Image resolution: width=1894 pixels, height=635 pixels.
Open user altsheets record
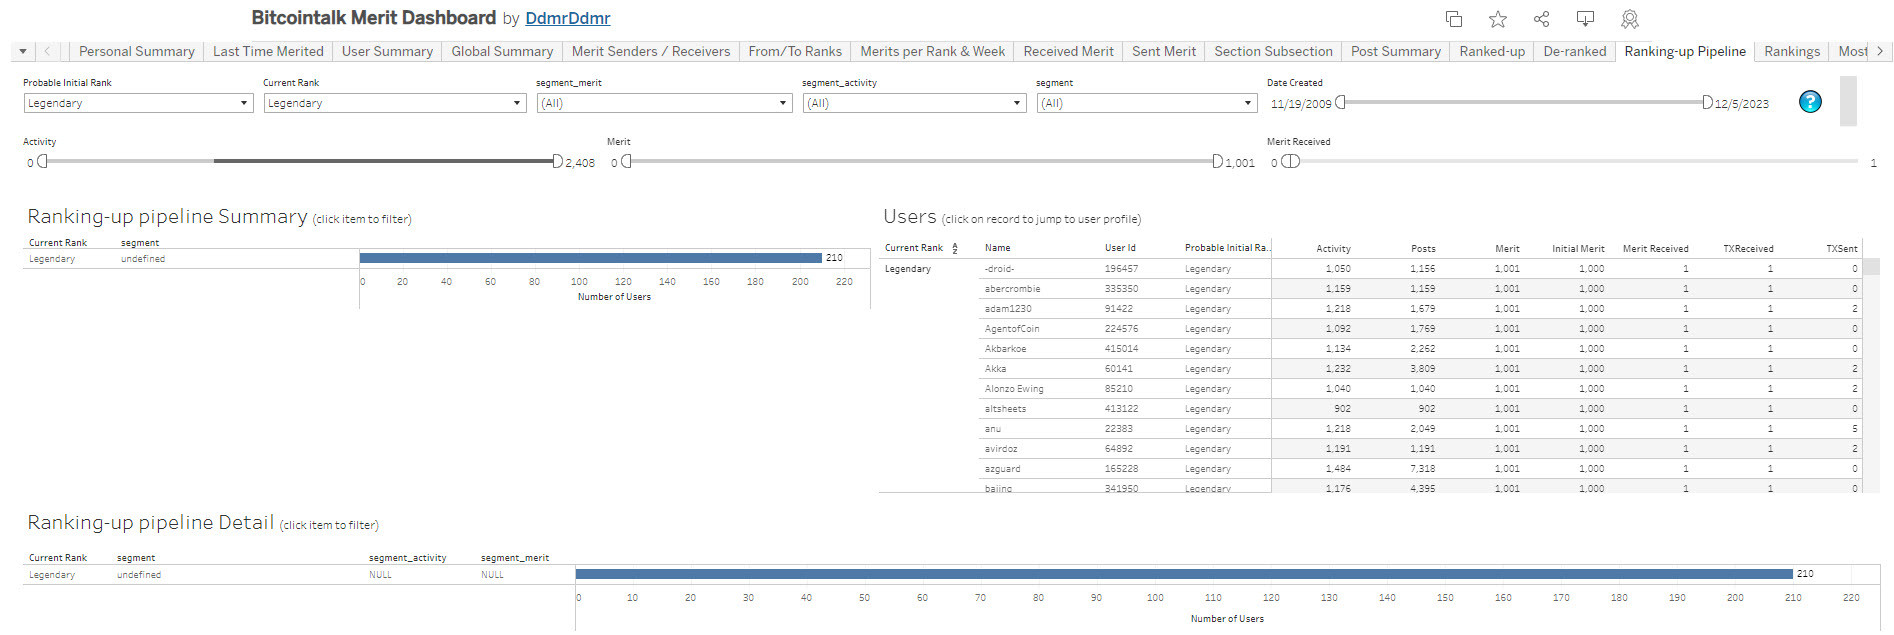click(1420, 409)
